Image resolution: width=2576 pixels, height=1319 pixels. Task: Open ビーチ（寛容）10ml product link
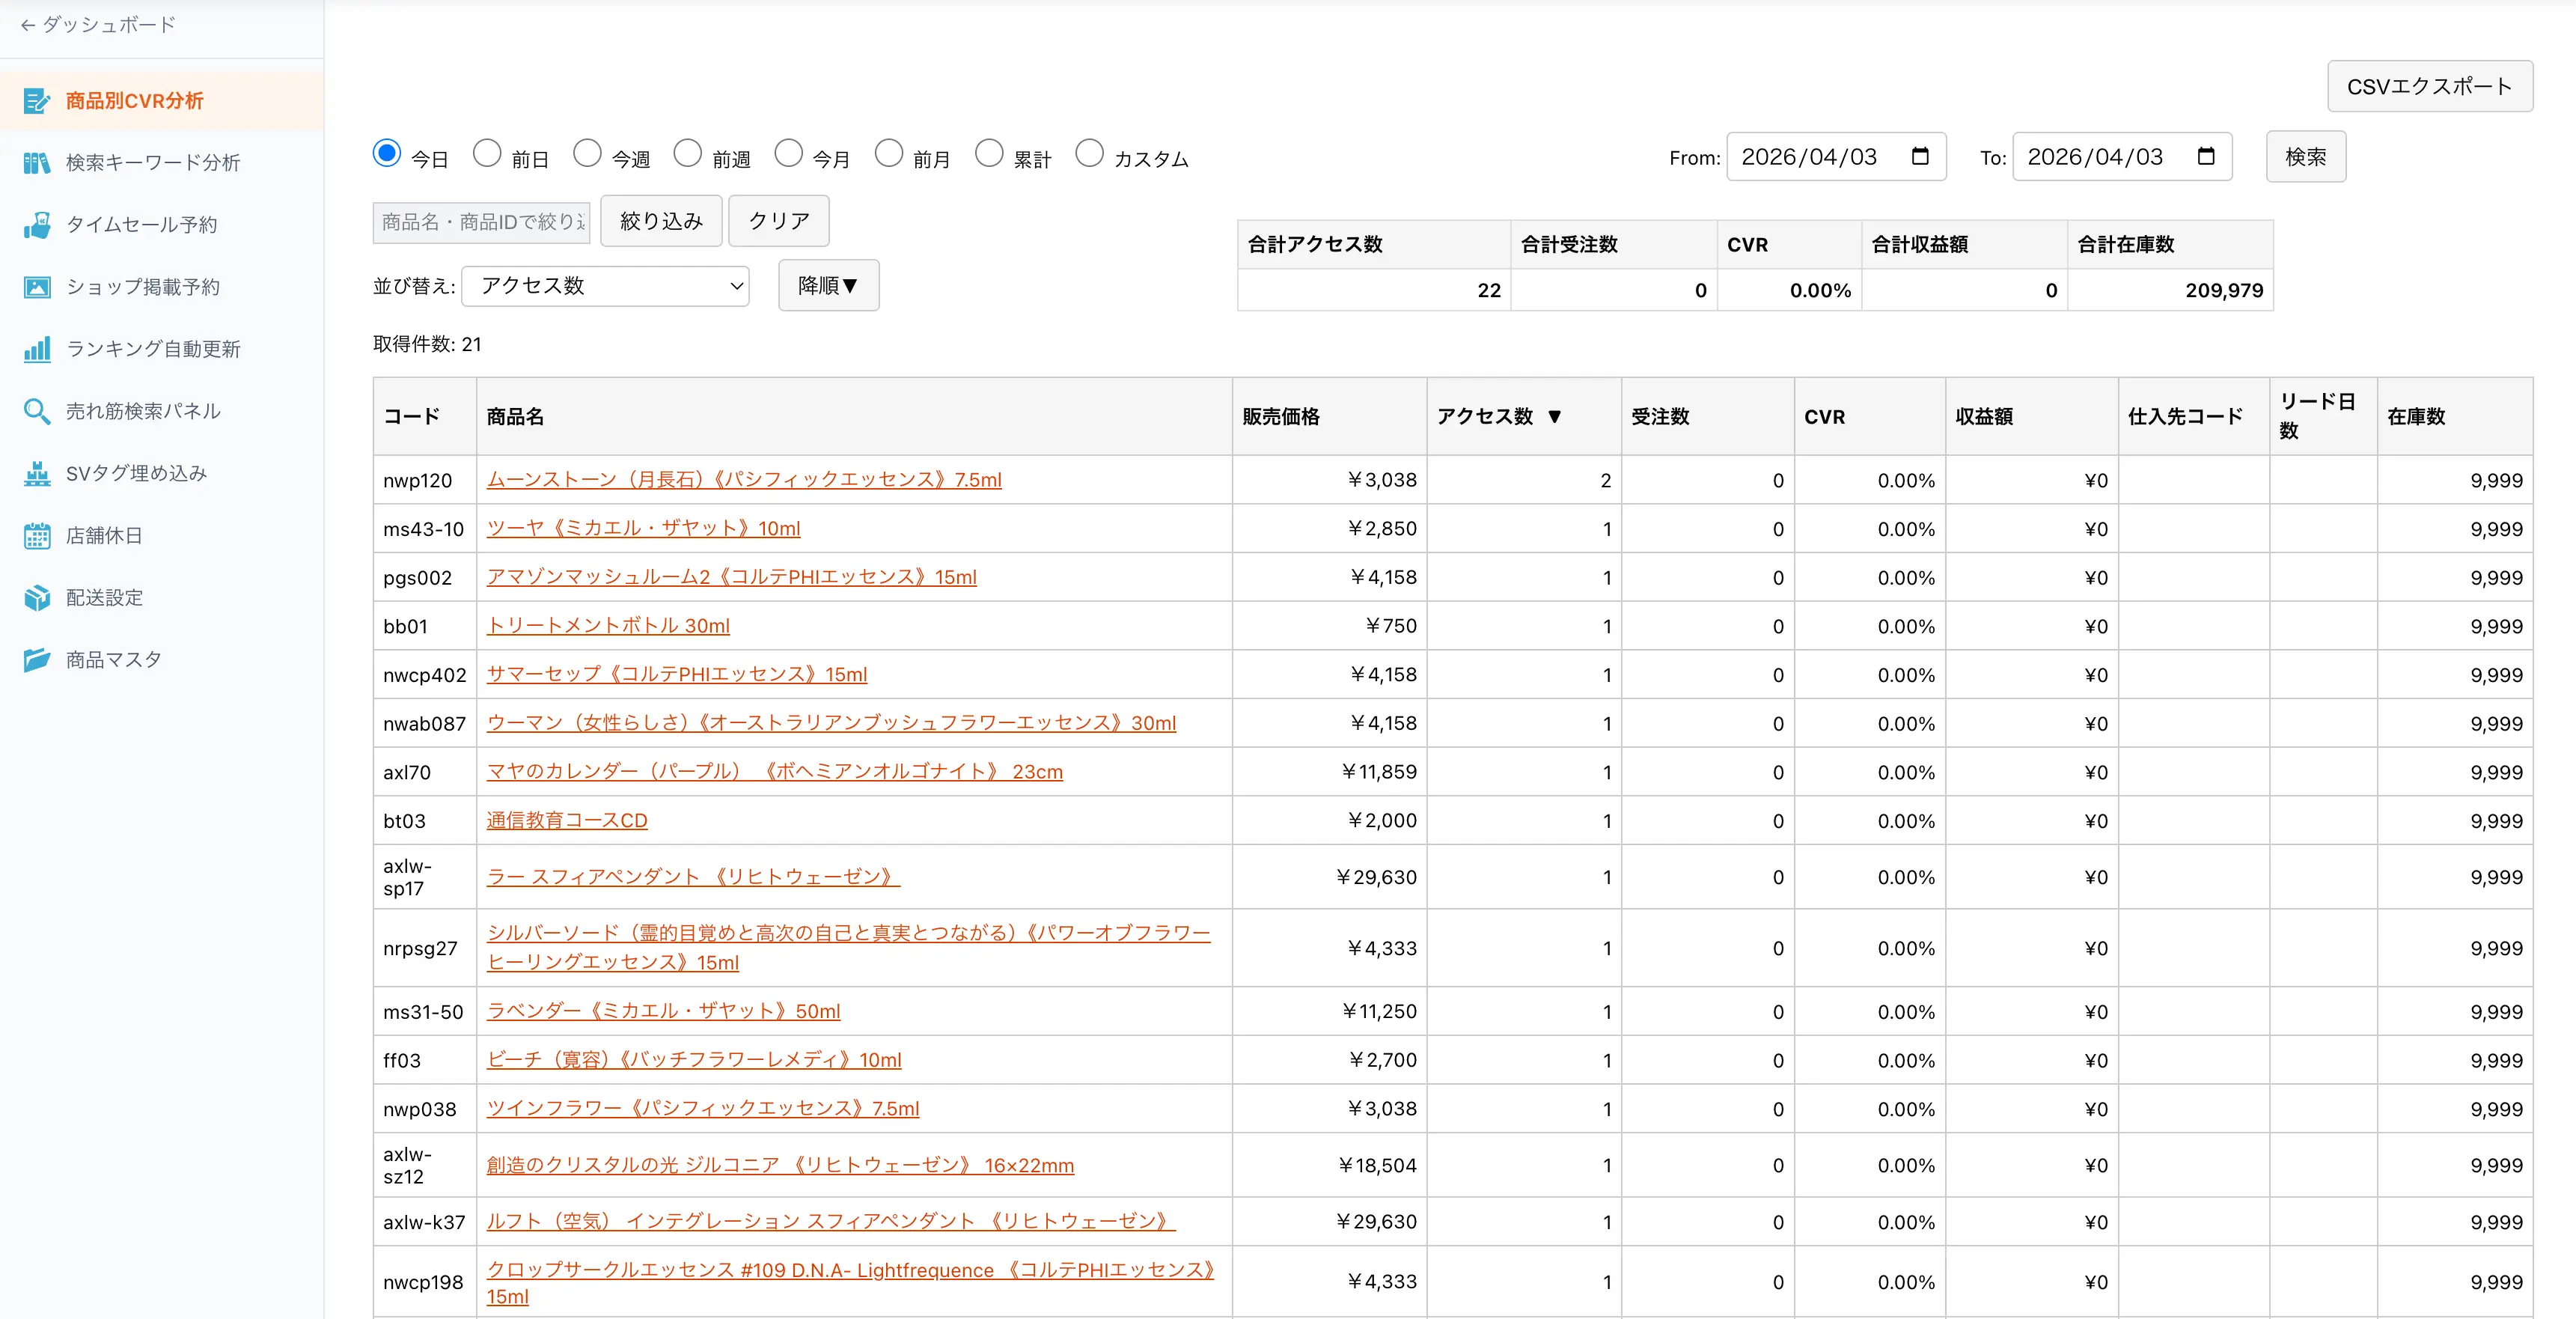pos(694,1060)
